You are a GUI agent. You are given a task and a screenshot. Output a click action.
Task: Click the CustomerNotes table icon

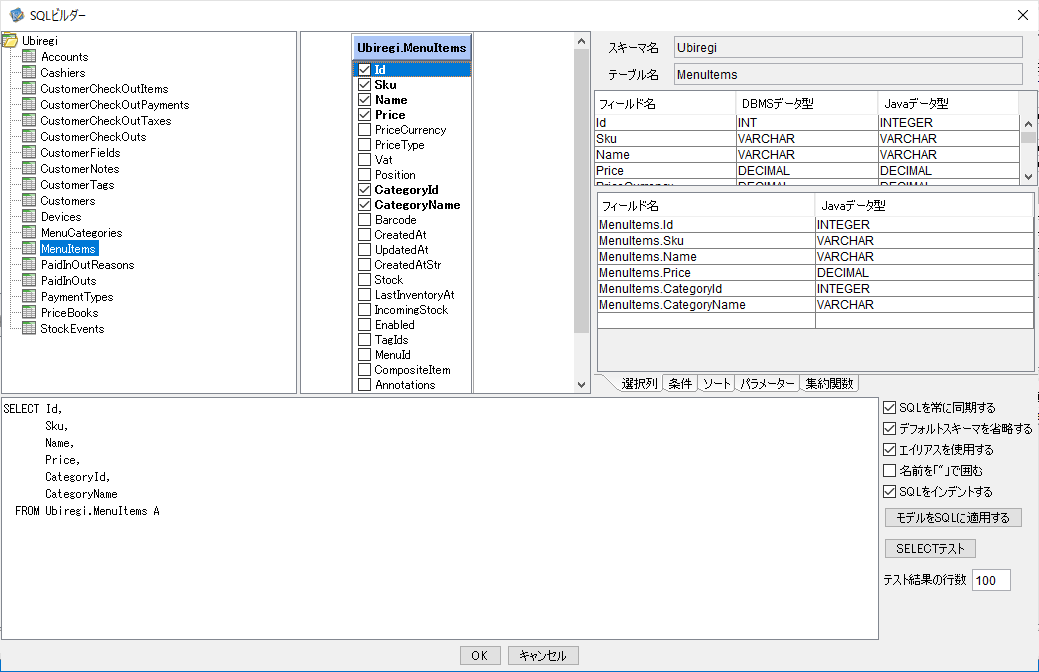click(29, 168)
